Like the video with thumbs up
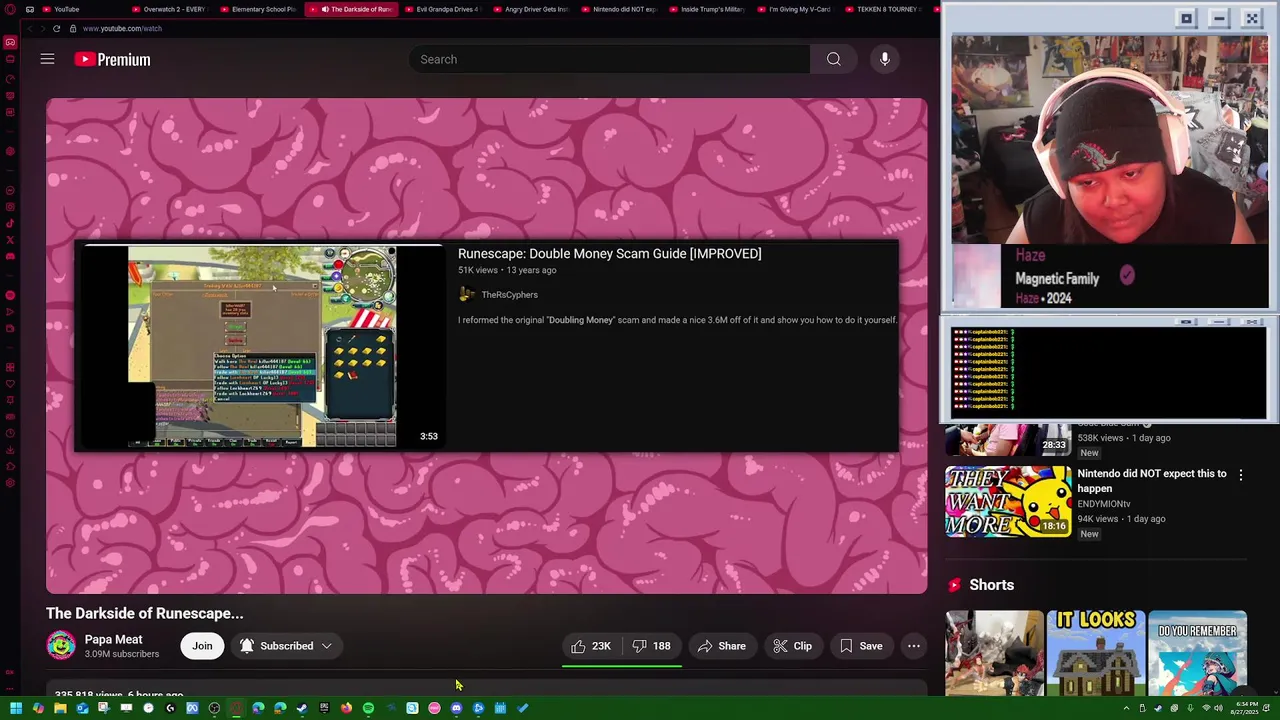 [590, 646]
